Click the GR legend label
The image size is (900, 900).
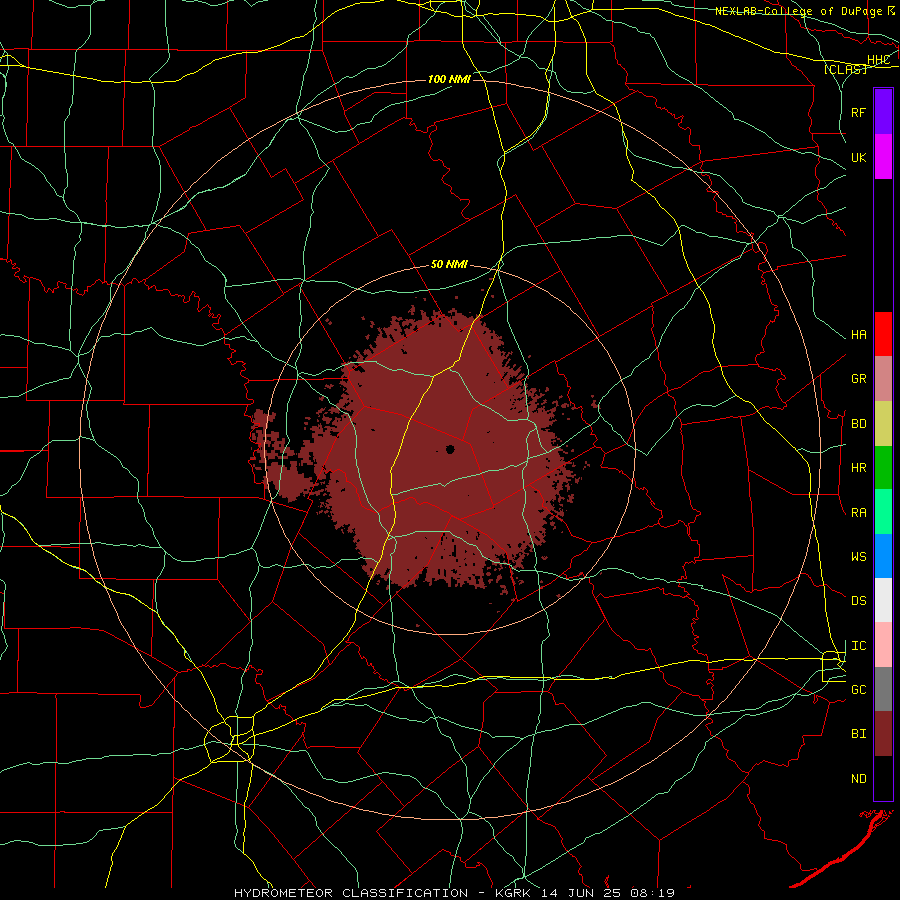859,379
